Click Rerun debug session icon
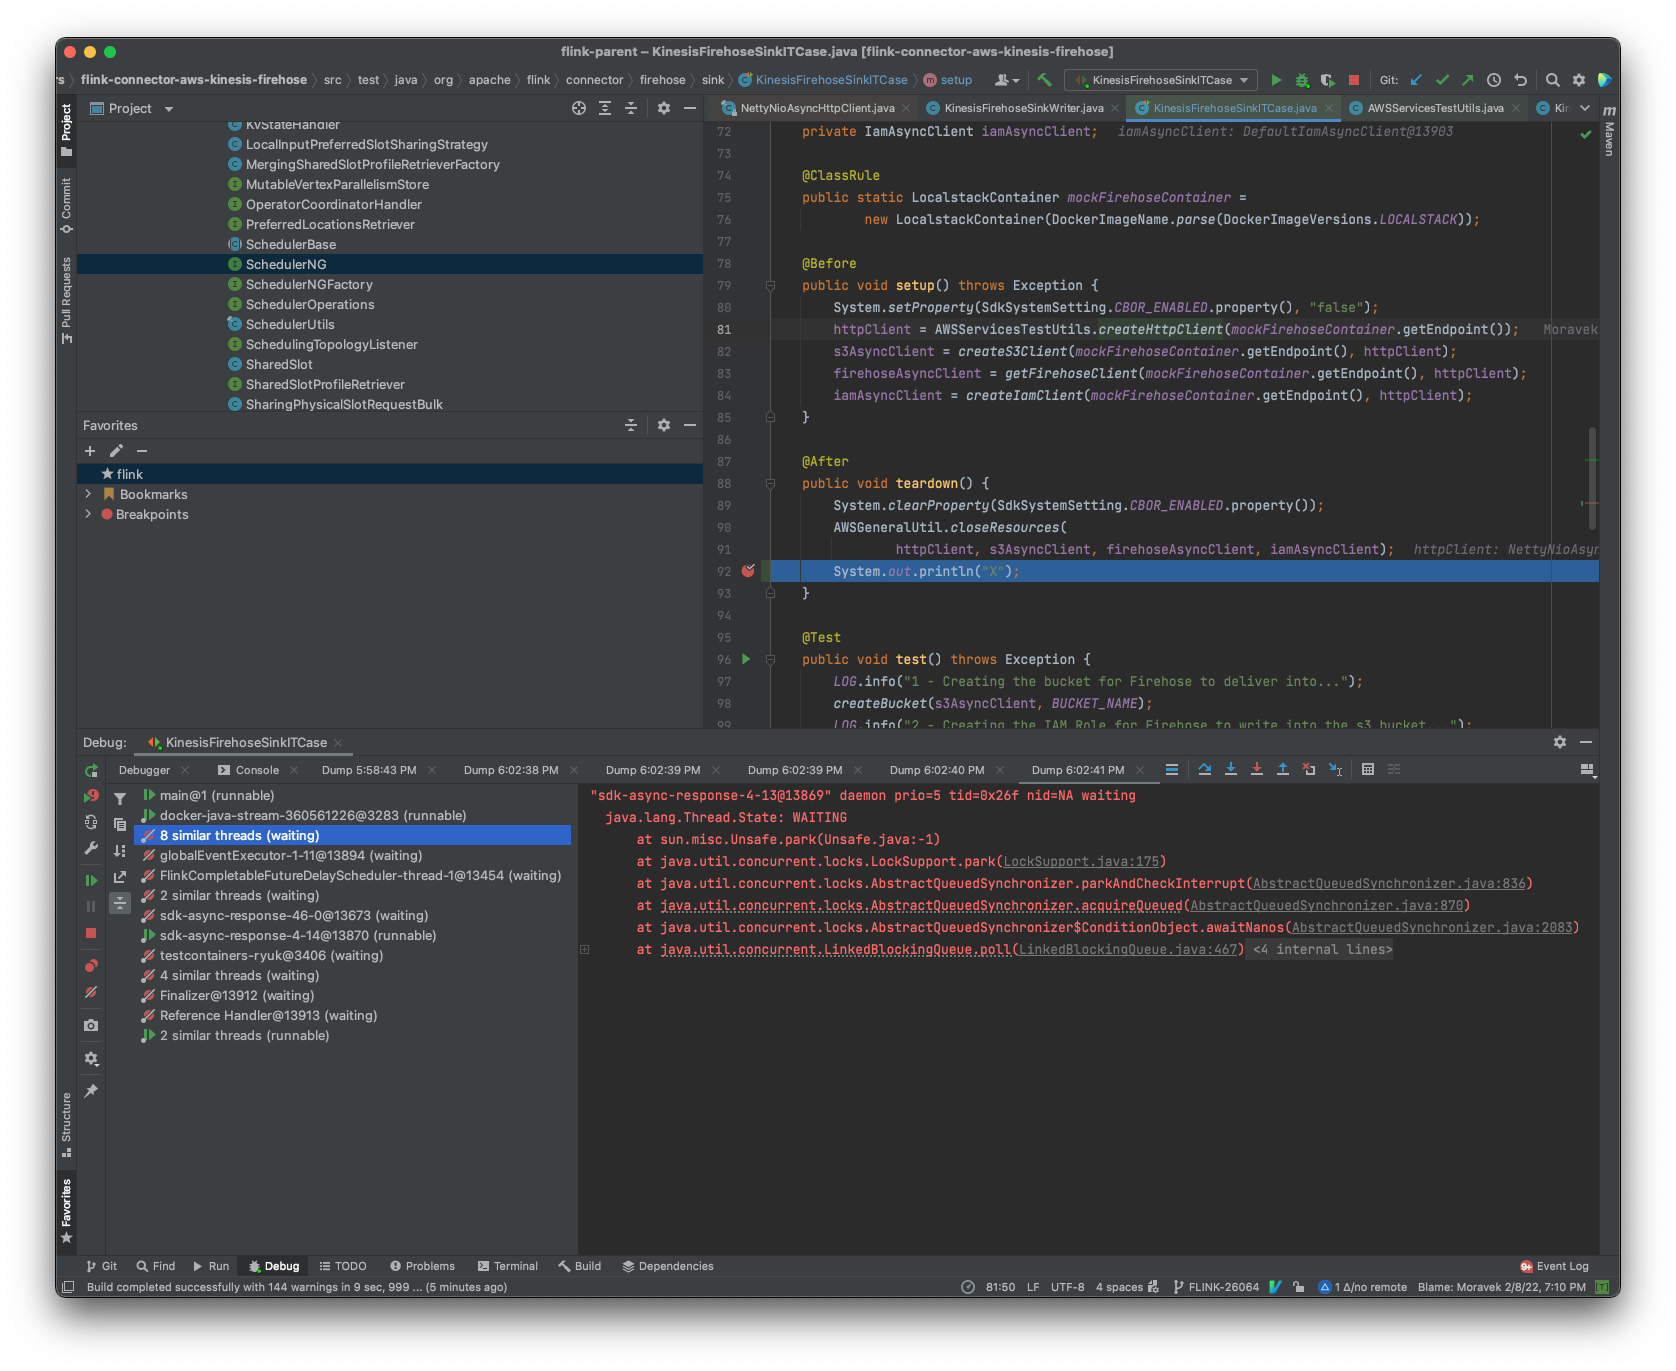1676x1371 pixels. (x=91, y=771)
